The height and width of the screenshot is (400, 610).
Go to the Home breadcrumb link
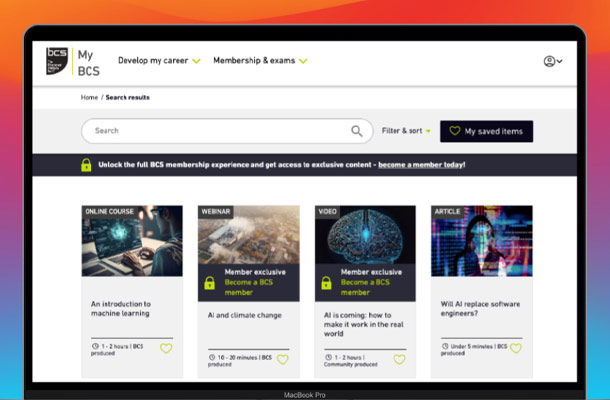[x=90, y=98]
